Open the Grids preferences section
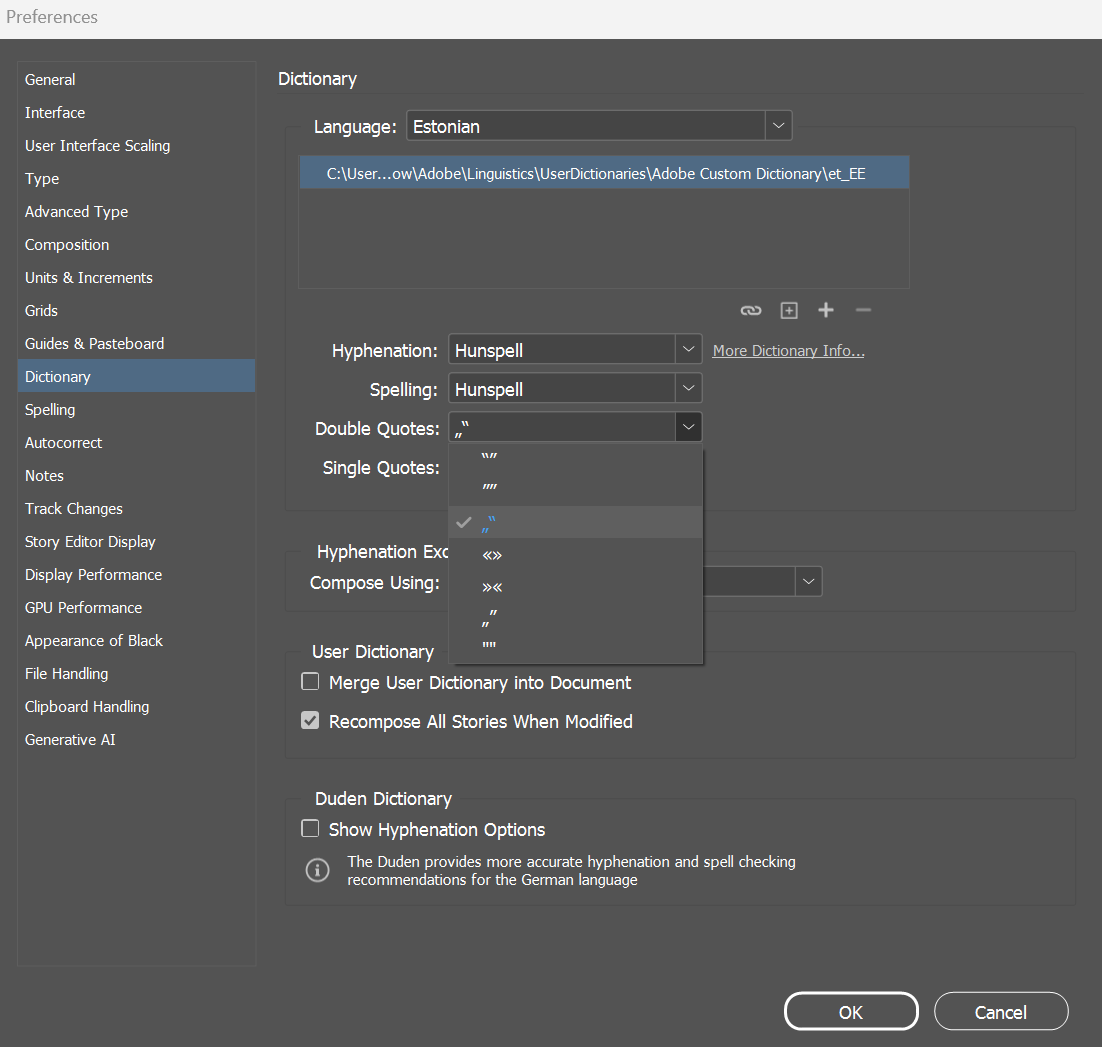The image size is (1102, 1047). pyautogui.click(x=136, y=311)
